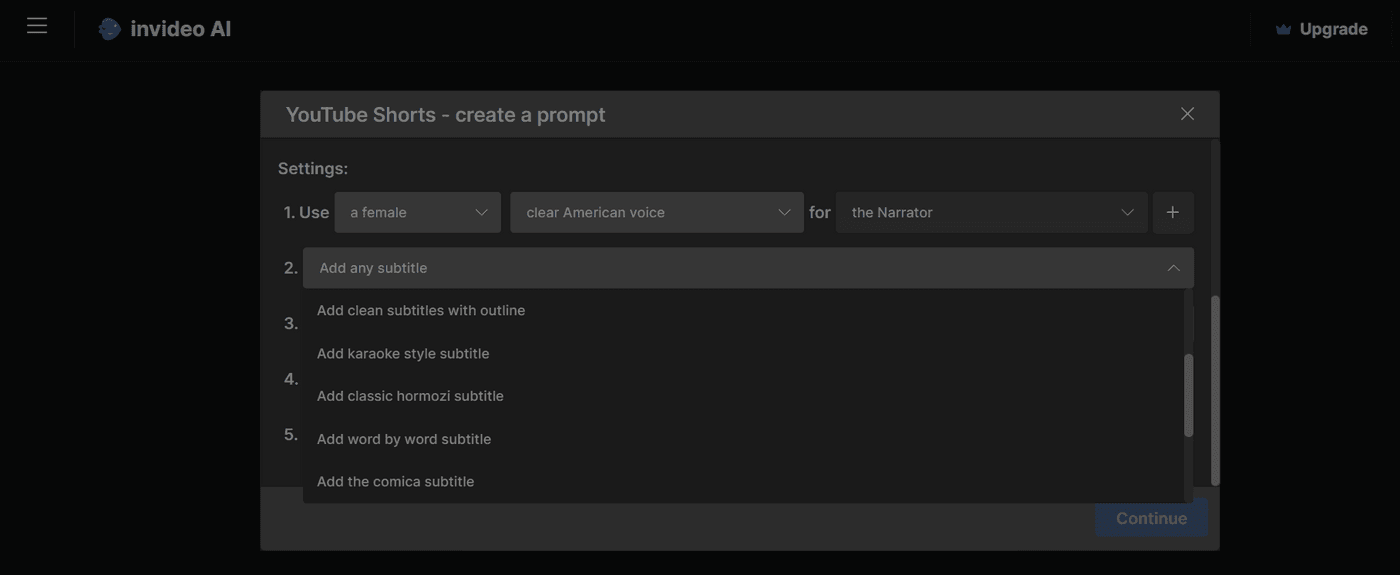Click the 'Settings:' heading text
This screenshot has width=1400, height=575.
pyautogui.click(x=313, y=168)
